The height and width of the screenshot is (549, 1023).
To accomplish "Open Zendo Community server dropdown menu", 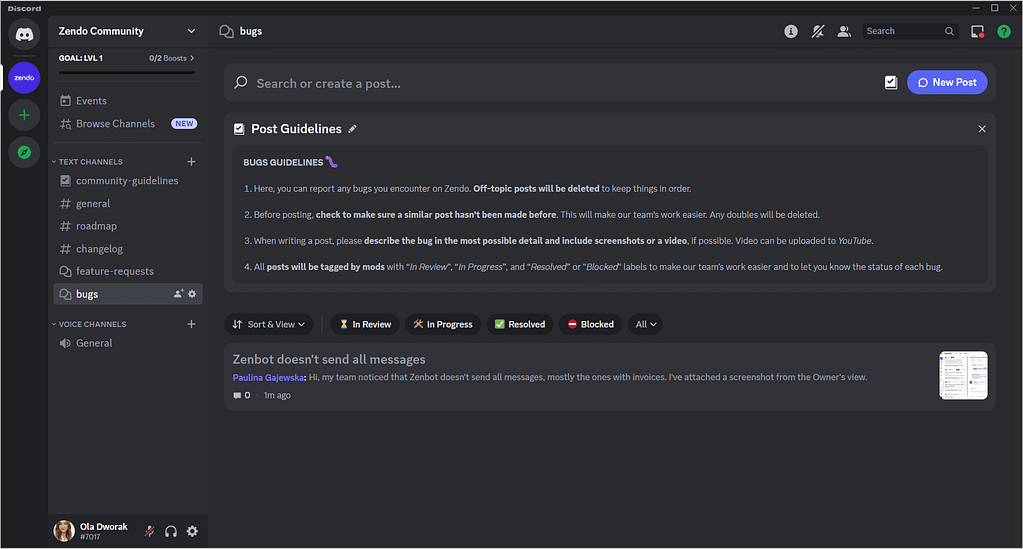I will [191, 31].
